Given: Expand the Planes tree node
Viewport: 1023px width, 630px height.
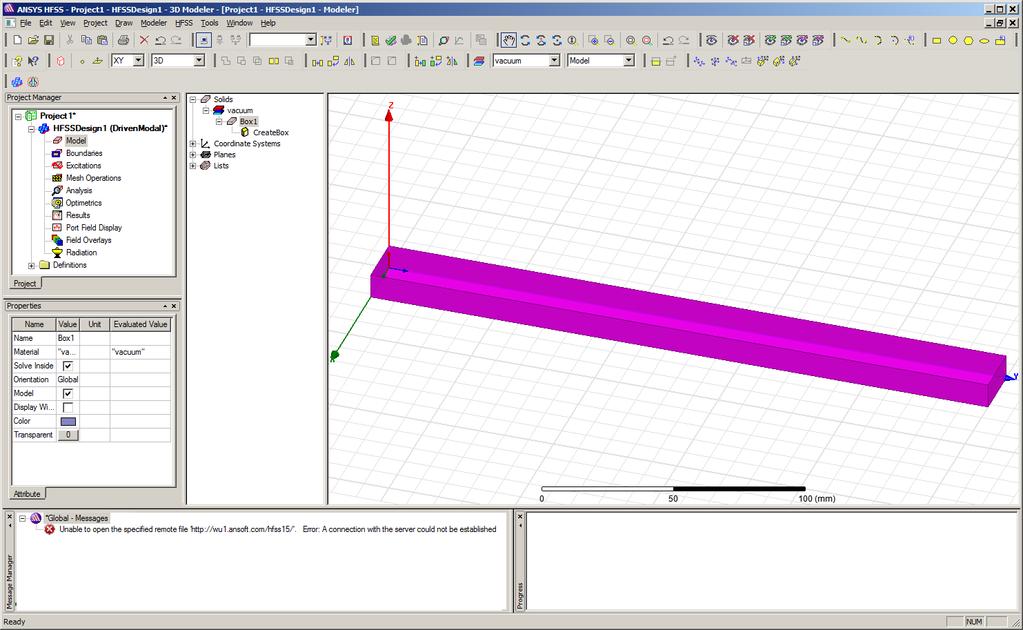Looking at the screenshot, I should tap(192, 155).
